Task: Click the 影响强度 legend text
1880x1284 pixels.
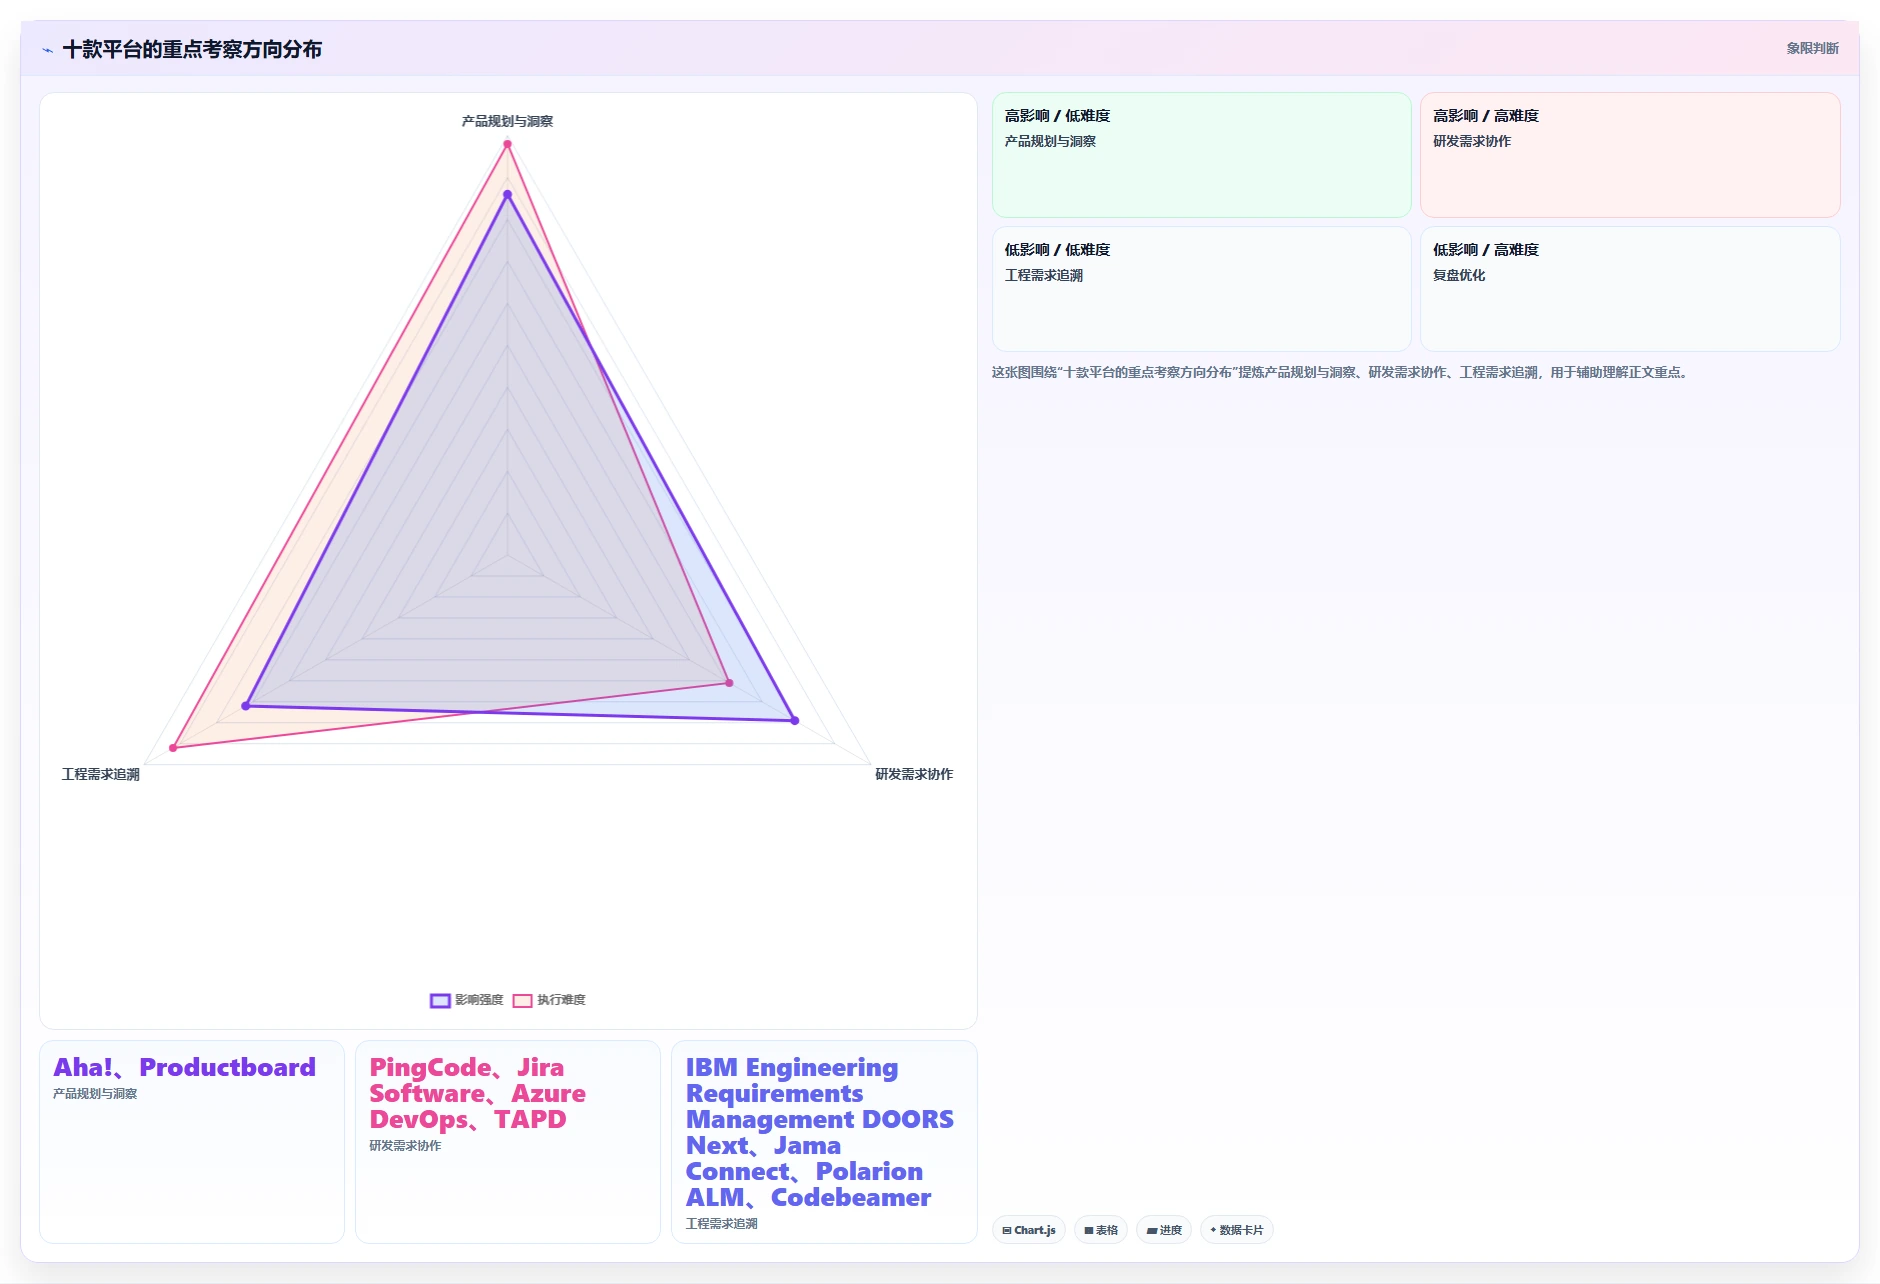Action: 479,1000
